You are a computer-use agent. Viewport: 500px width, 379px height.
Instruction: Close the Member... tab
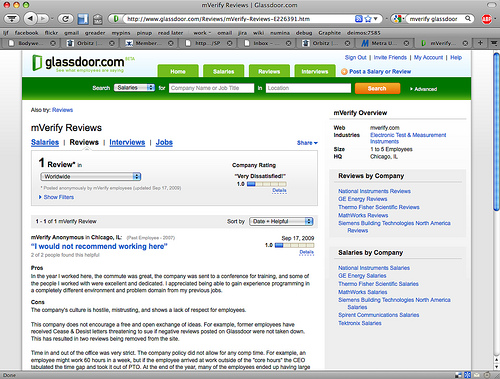point(170,43)
